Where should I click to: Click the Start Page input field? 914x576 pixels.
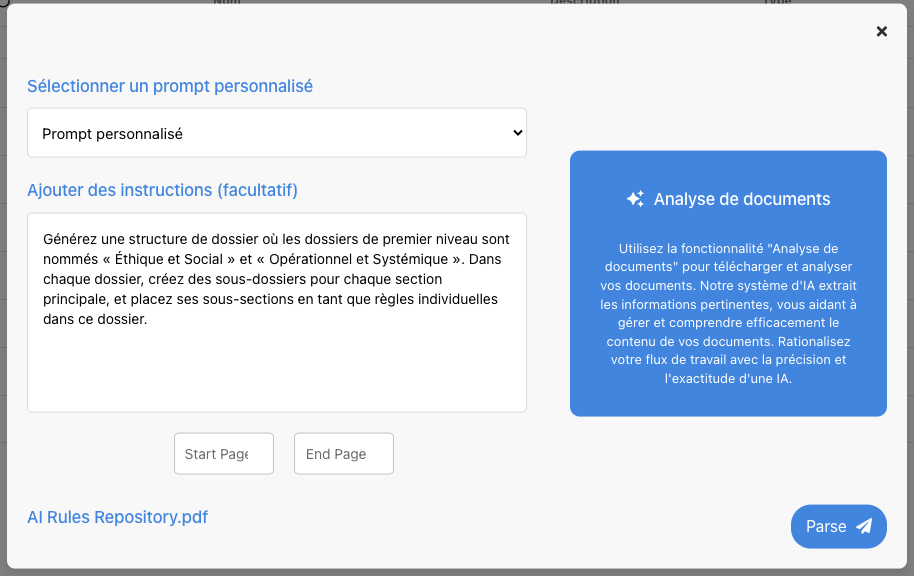pos(223,454)
